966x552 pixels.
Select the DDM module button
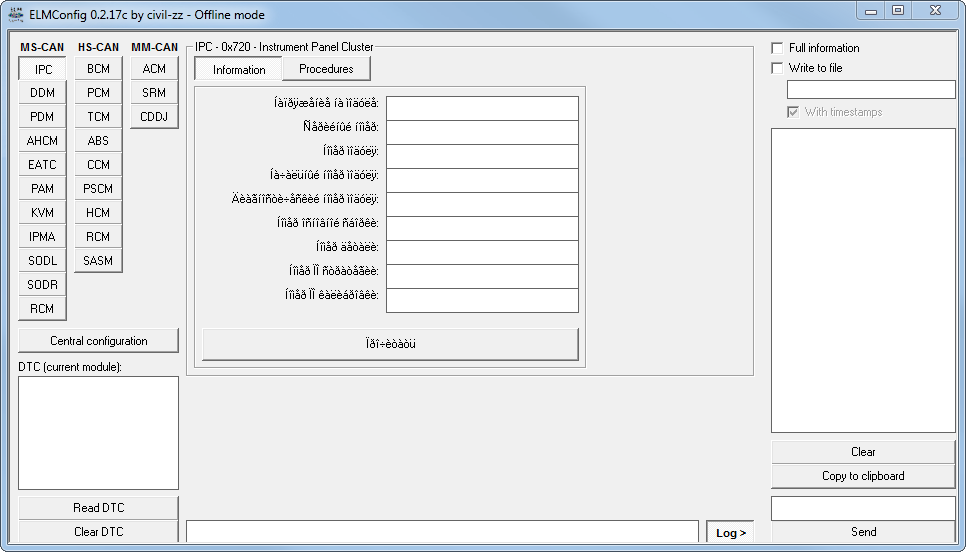42,93
